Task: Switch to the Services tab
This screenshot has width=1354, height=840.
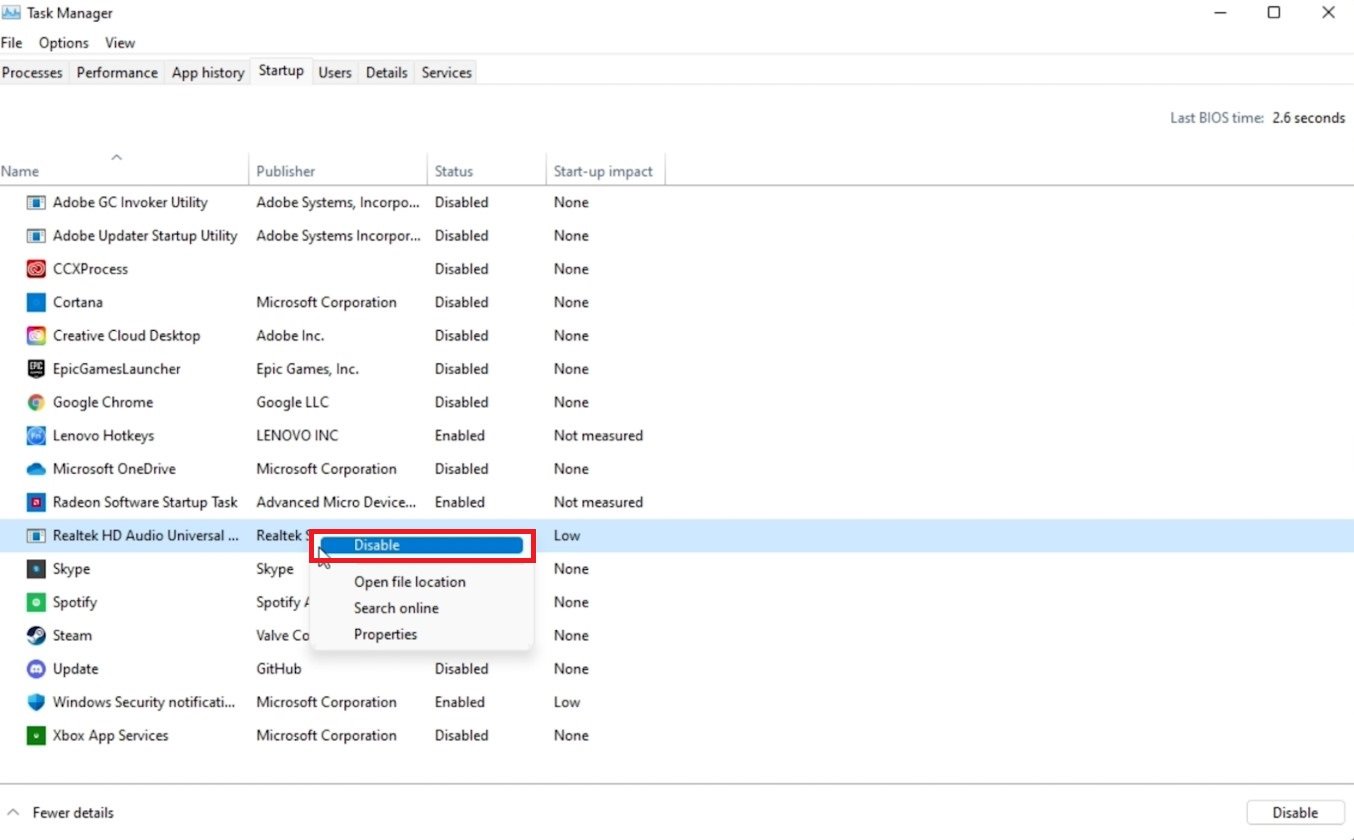Action: (446, 72)
